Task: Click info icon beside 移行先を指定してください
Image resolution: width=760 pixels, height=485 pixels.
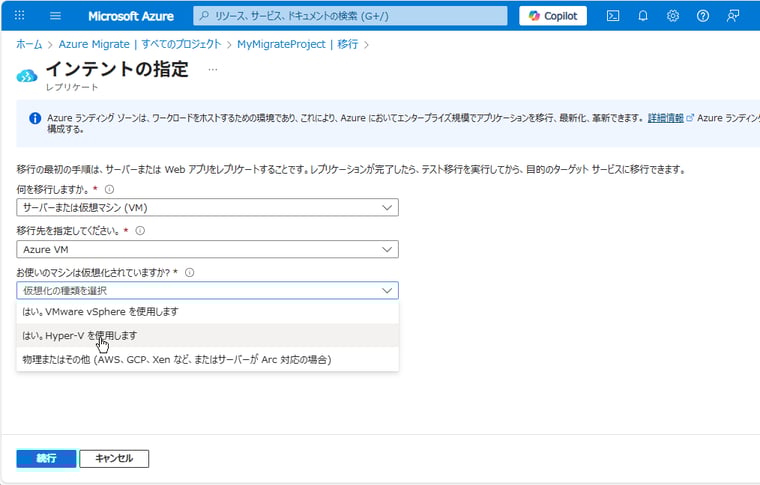Action: [x=140, y=231]
